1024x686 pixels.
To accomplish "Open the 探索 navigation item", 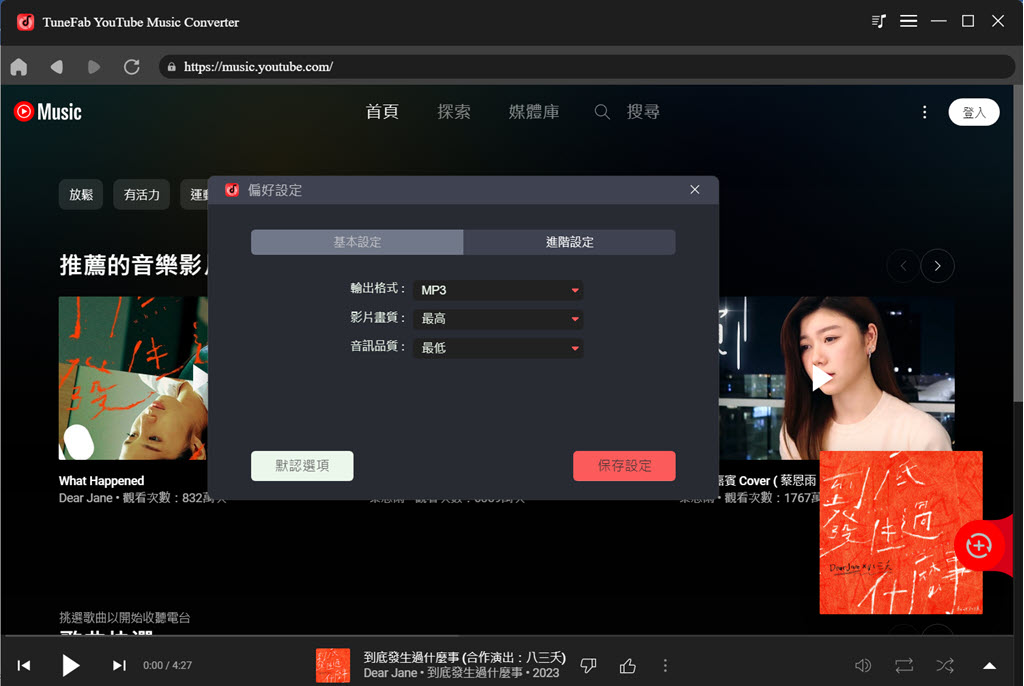I will coord(454,112).
